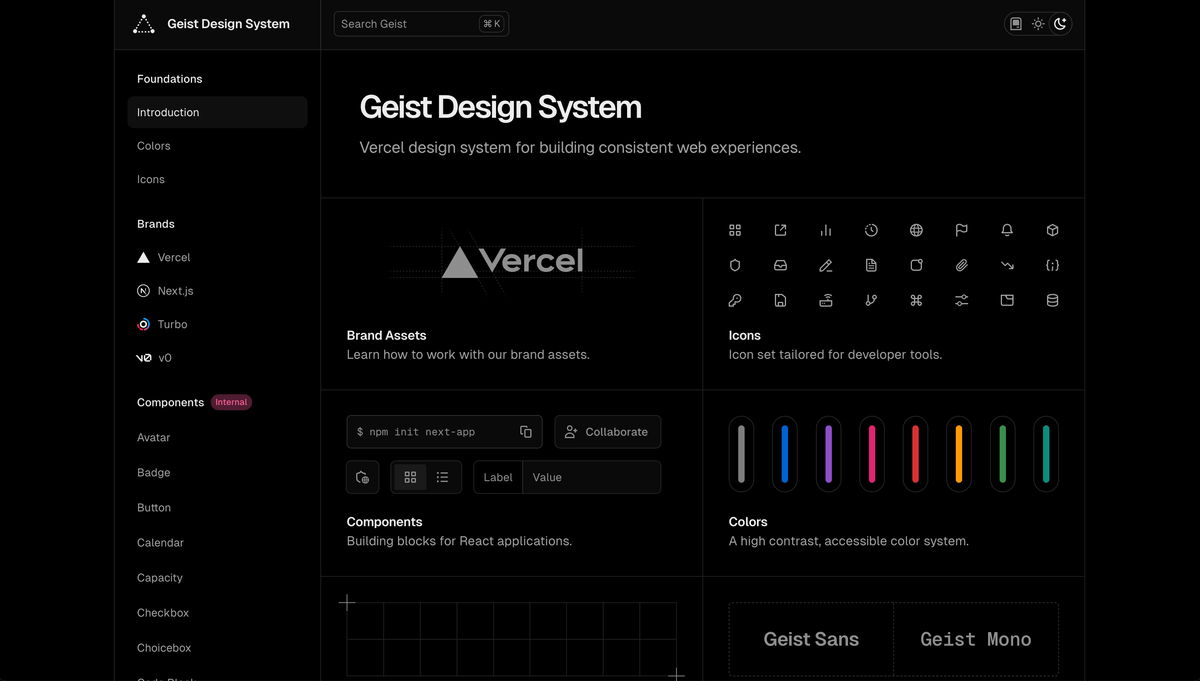Click the wifi router icon
The width and height of the screenshot is (1200, 681).
pyautogui.click(x=826, y=300)
